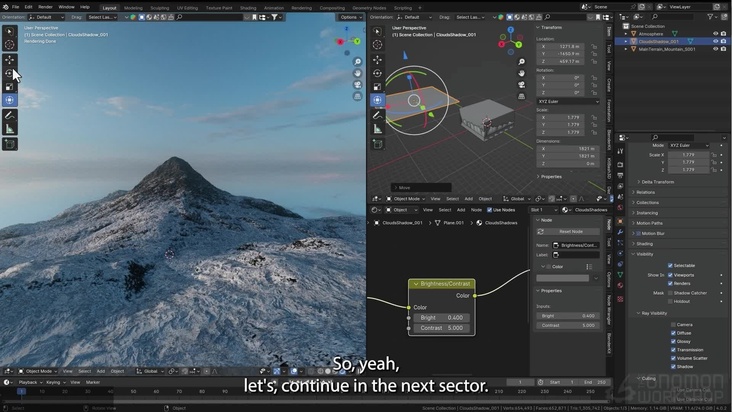This screenshot has height=412, width=732.
Task: Click the timeline End frame field
Action: coord(594,382)
